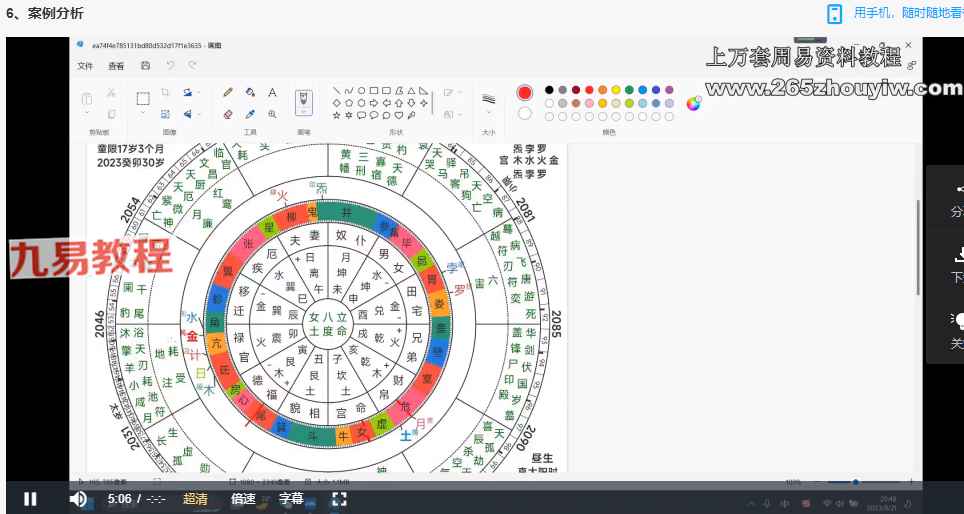Open the Edit colors wheel
964x514 pixels.
point(693,101)
